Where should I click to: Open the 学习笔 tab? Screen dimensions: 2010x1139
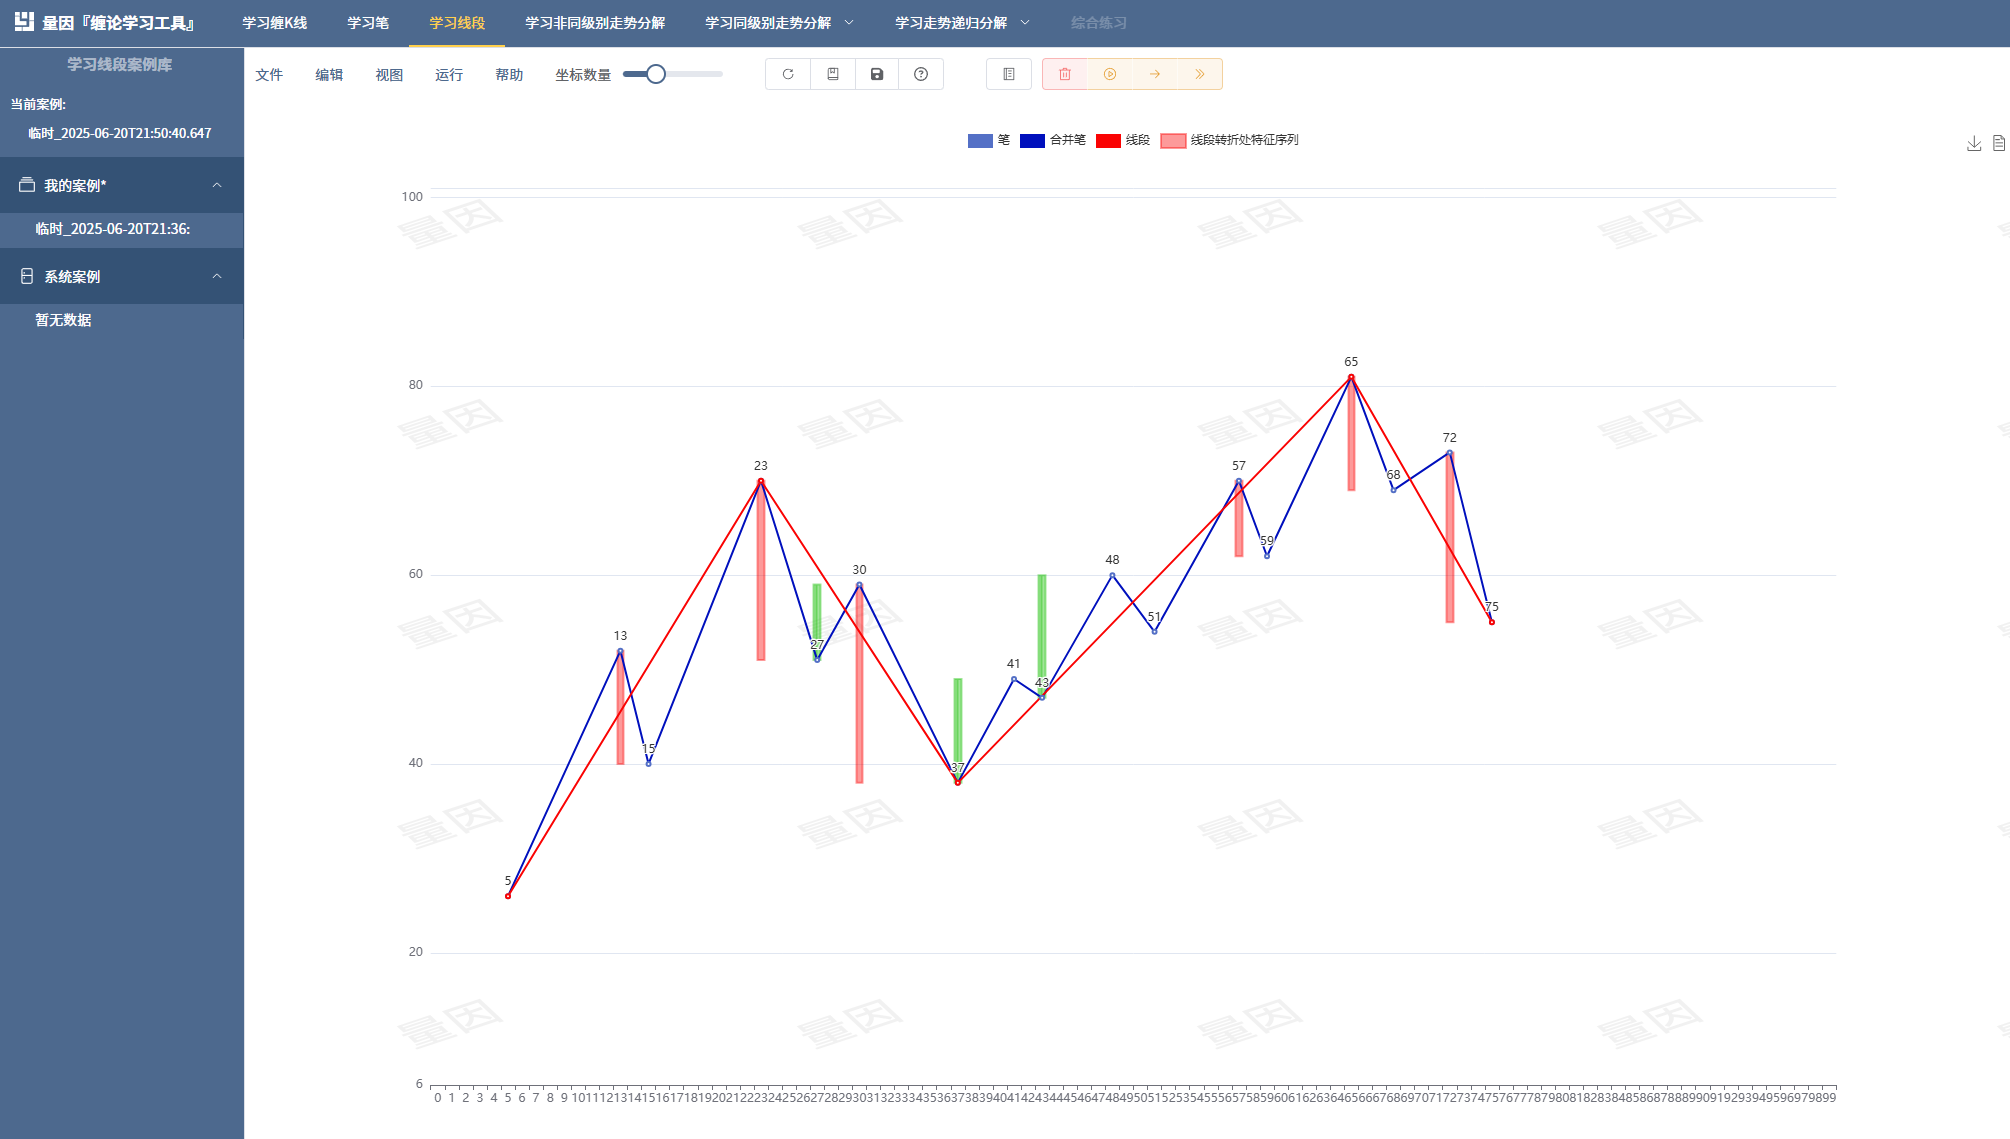368,23
